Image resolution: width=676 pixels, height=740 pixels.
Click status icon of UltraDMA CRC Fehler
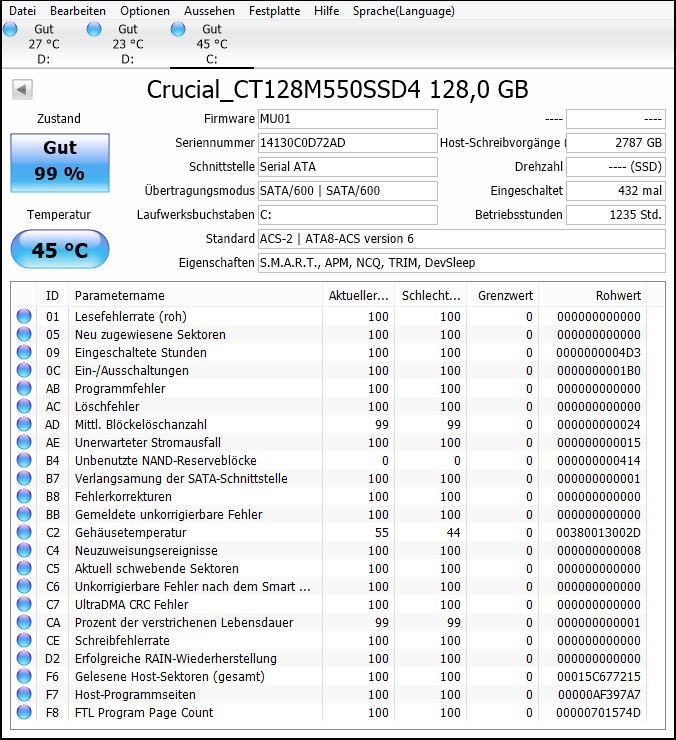[x=24, y=604]
